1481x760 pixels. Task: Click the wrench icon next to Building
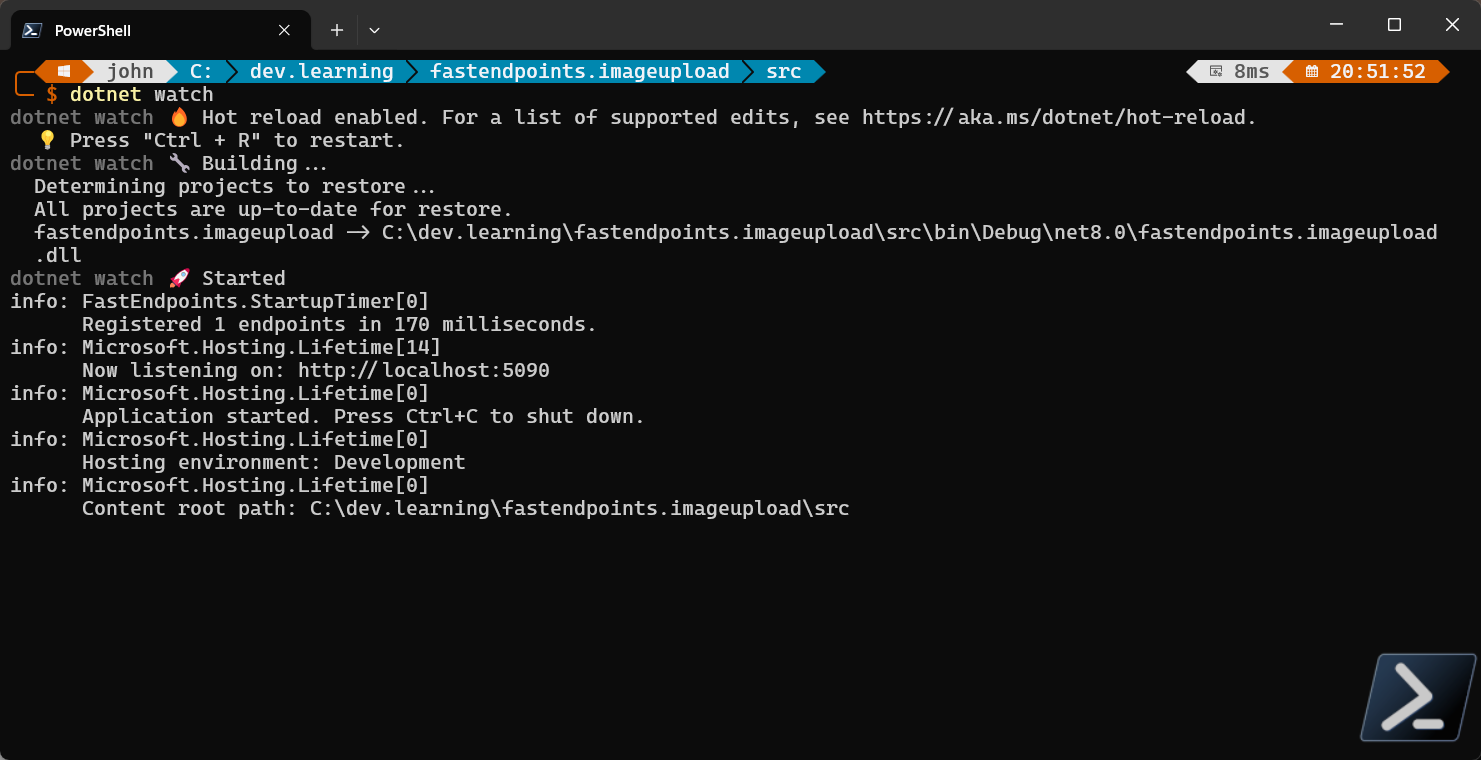tap(179, 163)
